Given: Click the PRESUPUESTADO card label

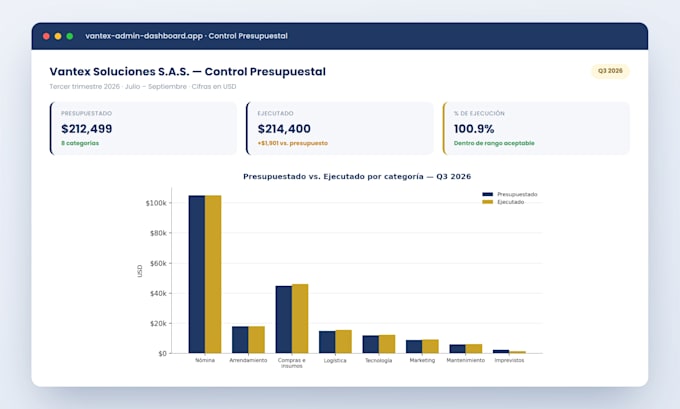Looking at the screenshot, I should tap(86, 113).
